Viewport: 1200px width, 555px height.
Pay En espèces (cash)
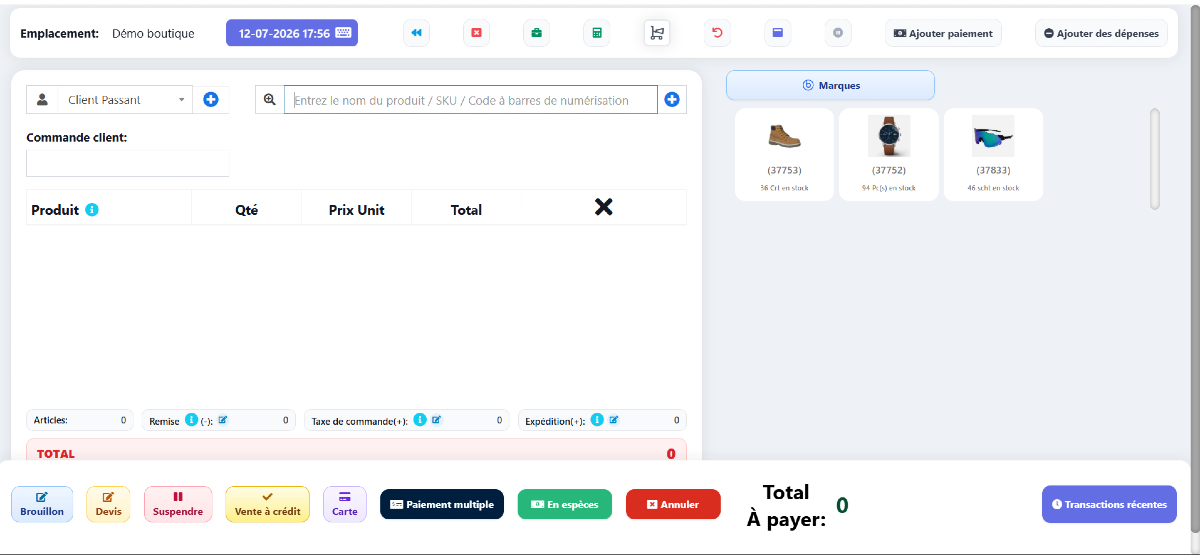[x=565, y=504]
